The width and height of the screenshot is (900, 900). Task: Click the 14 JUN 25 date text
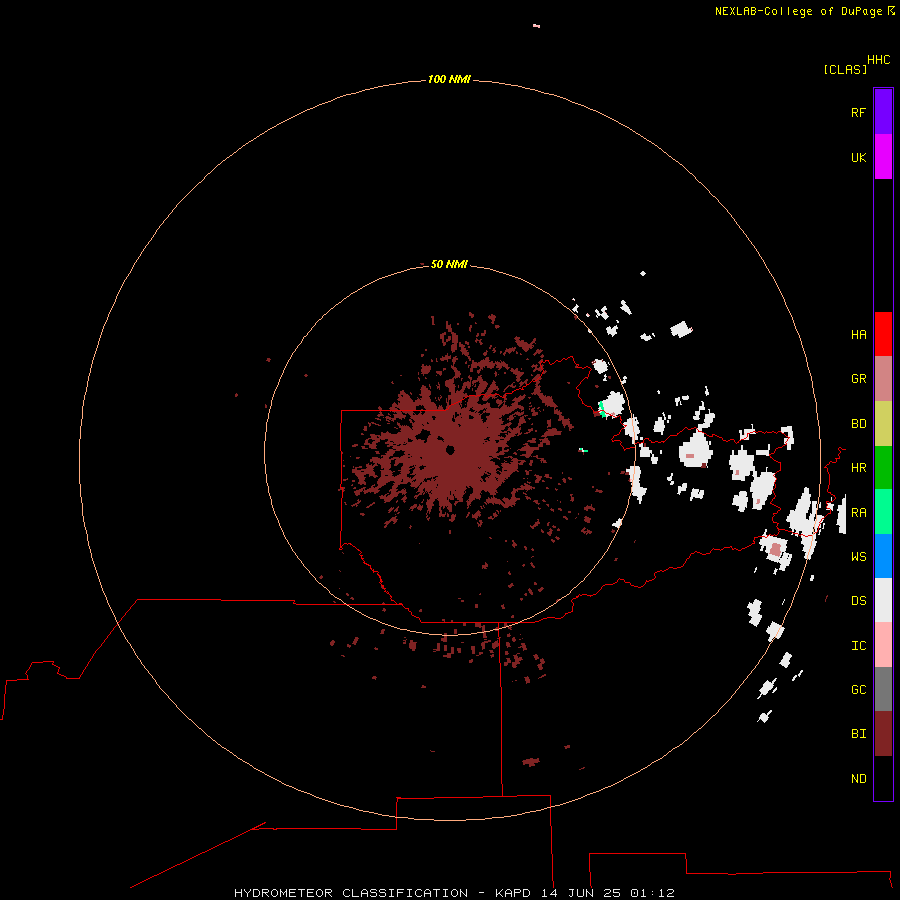pyautogui.click(x=581, y=893)
